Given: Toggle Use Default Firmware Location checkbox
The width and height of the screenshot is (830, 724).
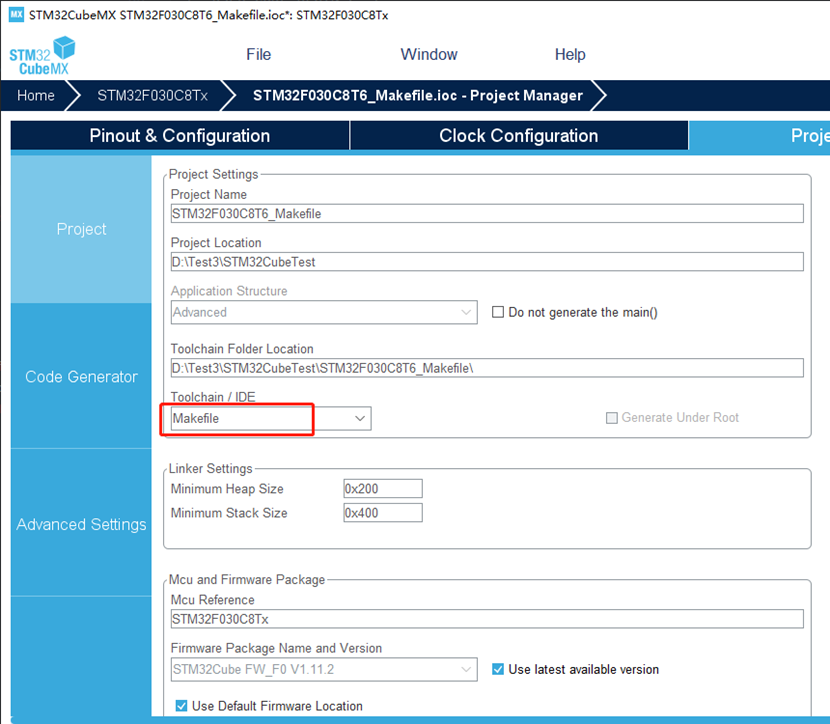Looking at the screenshot, I should pos(181,706).
